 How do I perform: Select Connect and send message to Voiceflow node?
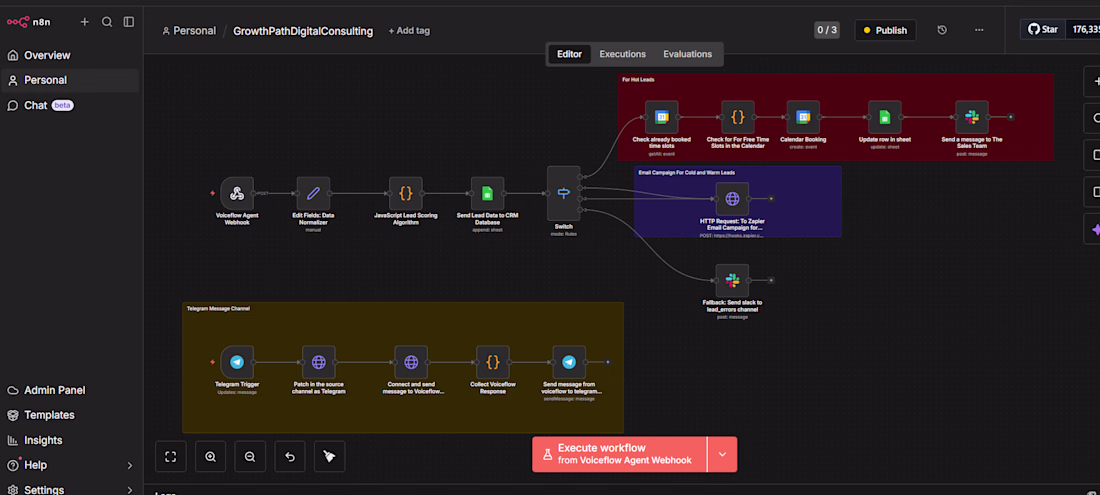(x=411, y=362)
